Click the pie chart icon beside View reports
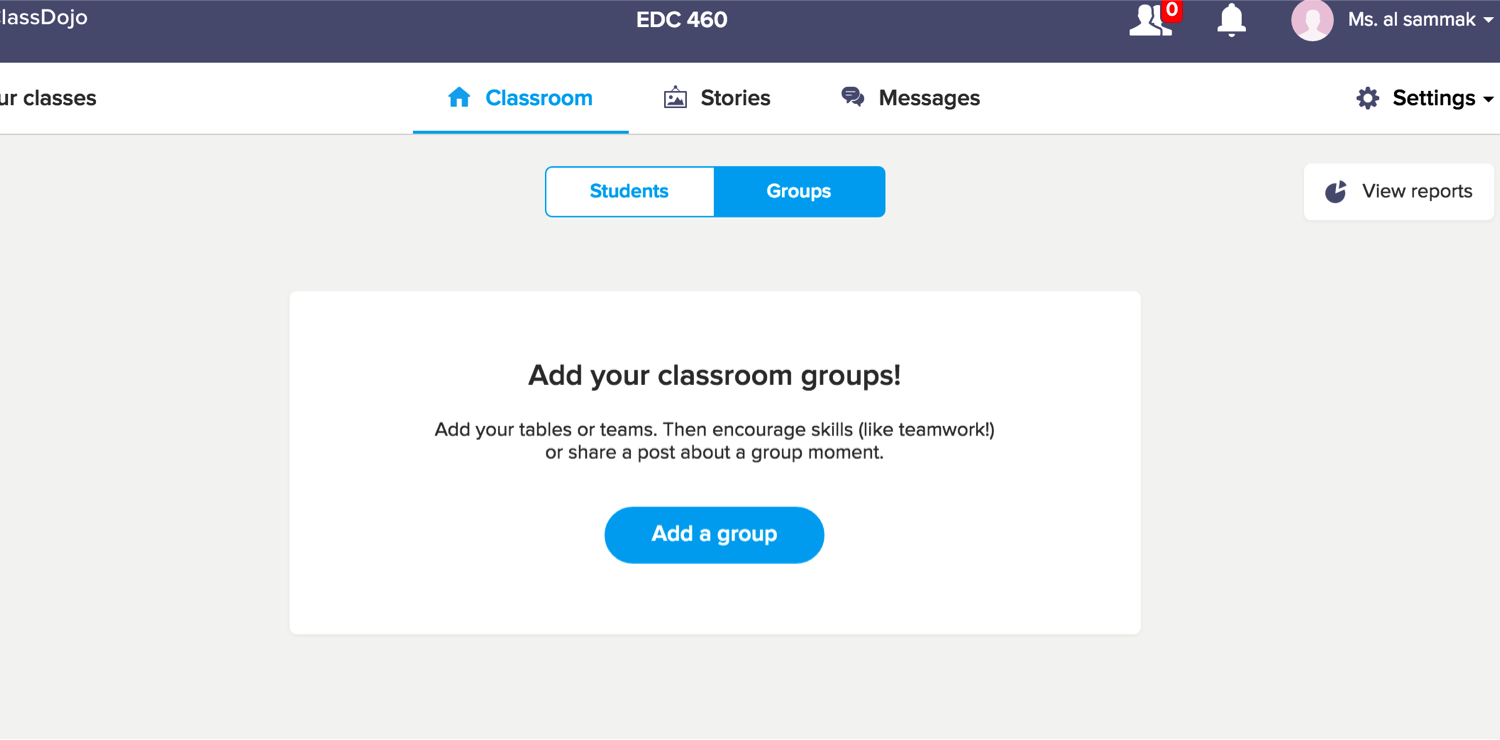This screenshot has width=1500, height=740. tap(1335, 191)
